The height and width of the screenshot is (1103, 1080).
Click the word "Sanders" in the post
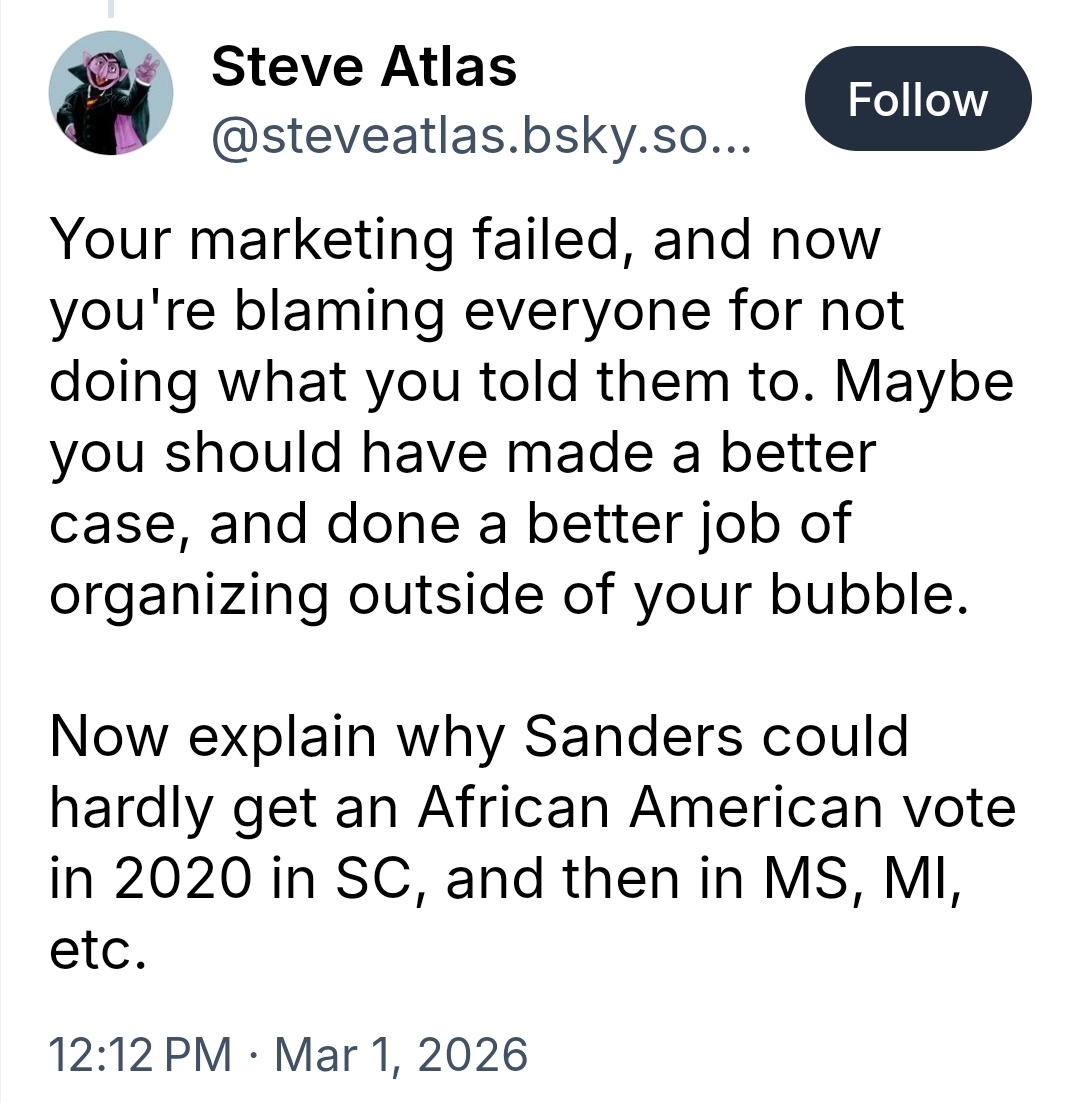631,738
